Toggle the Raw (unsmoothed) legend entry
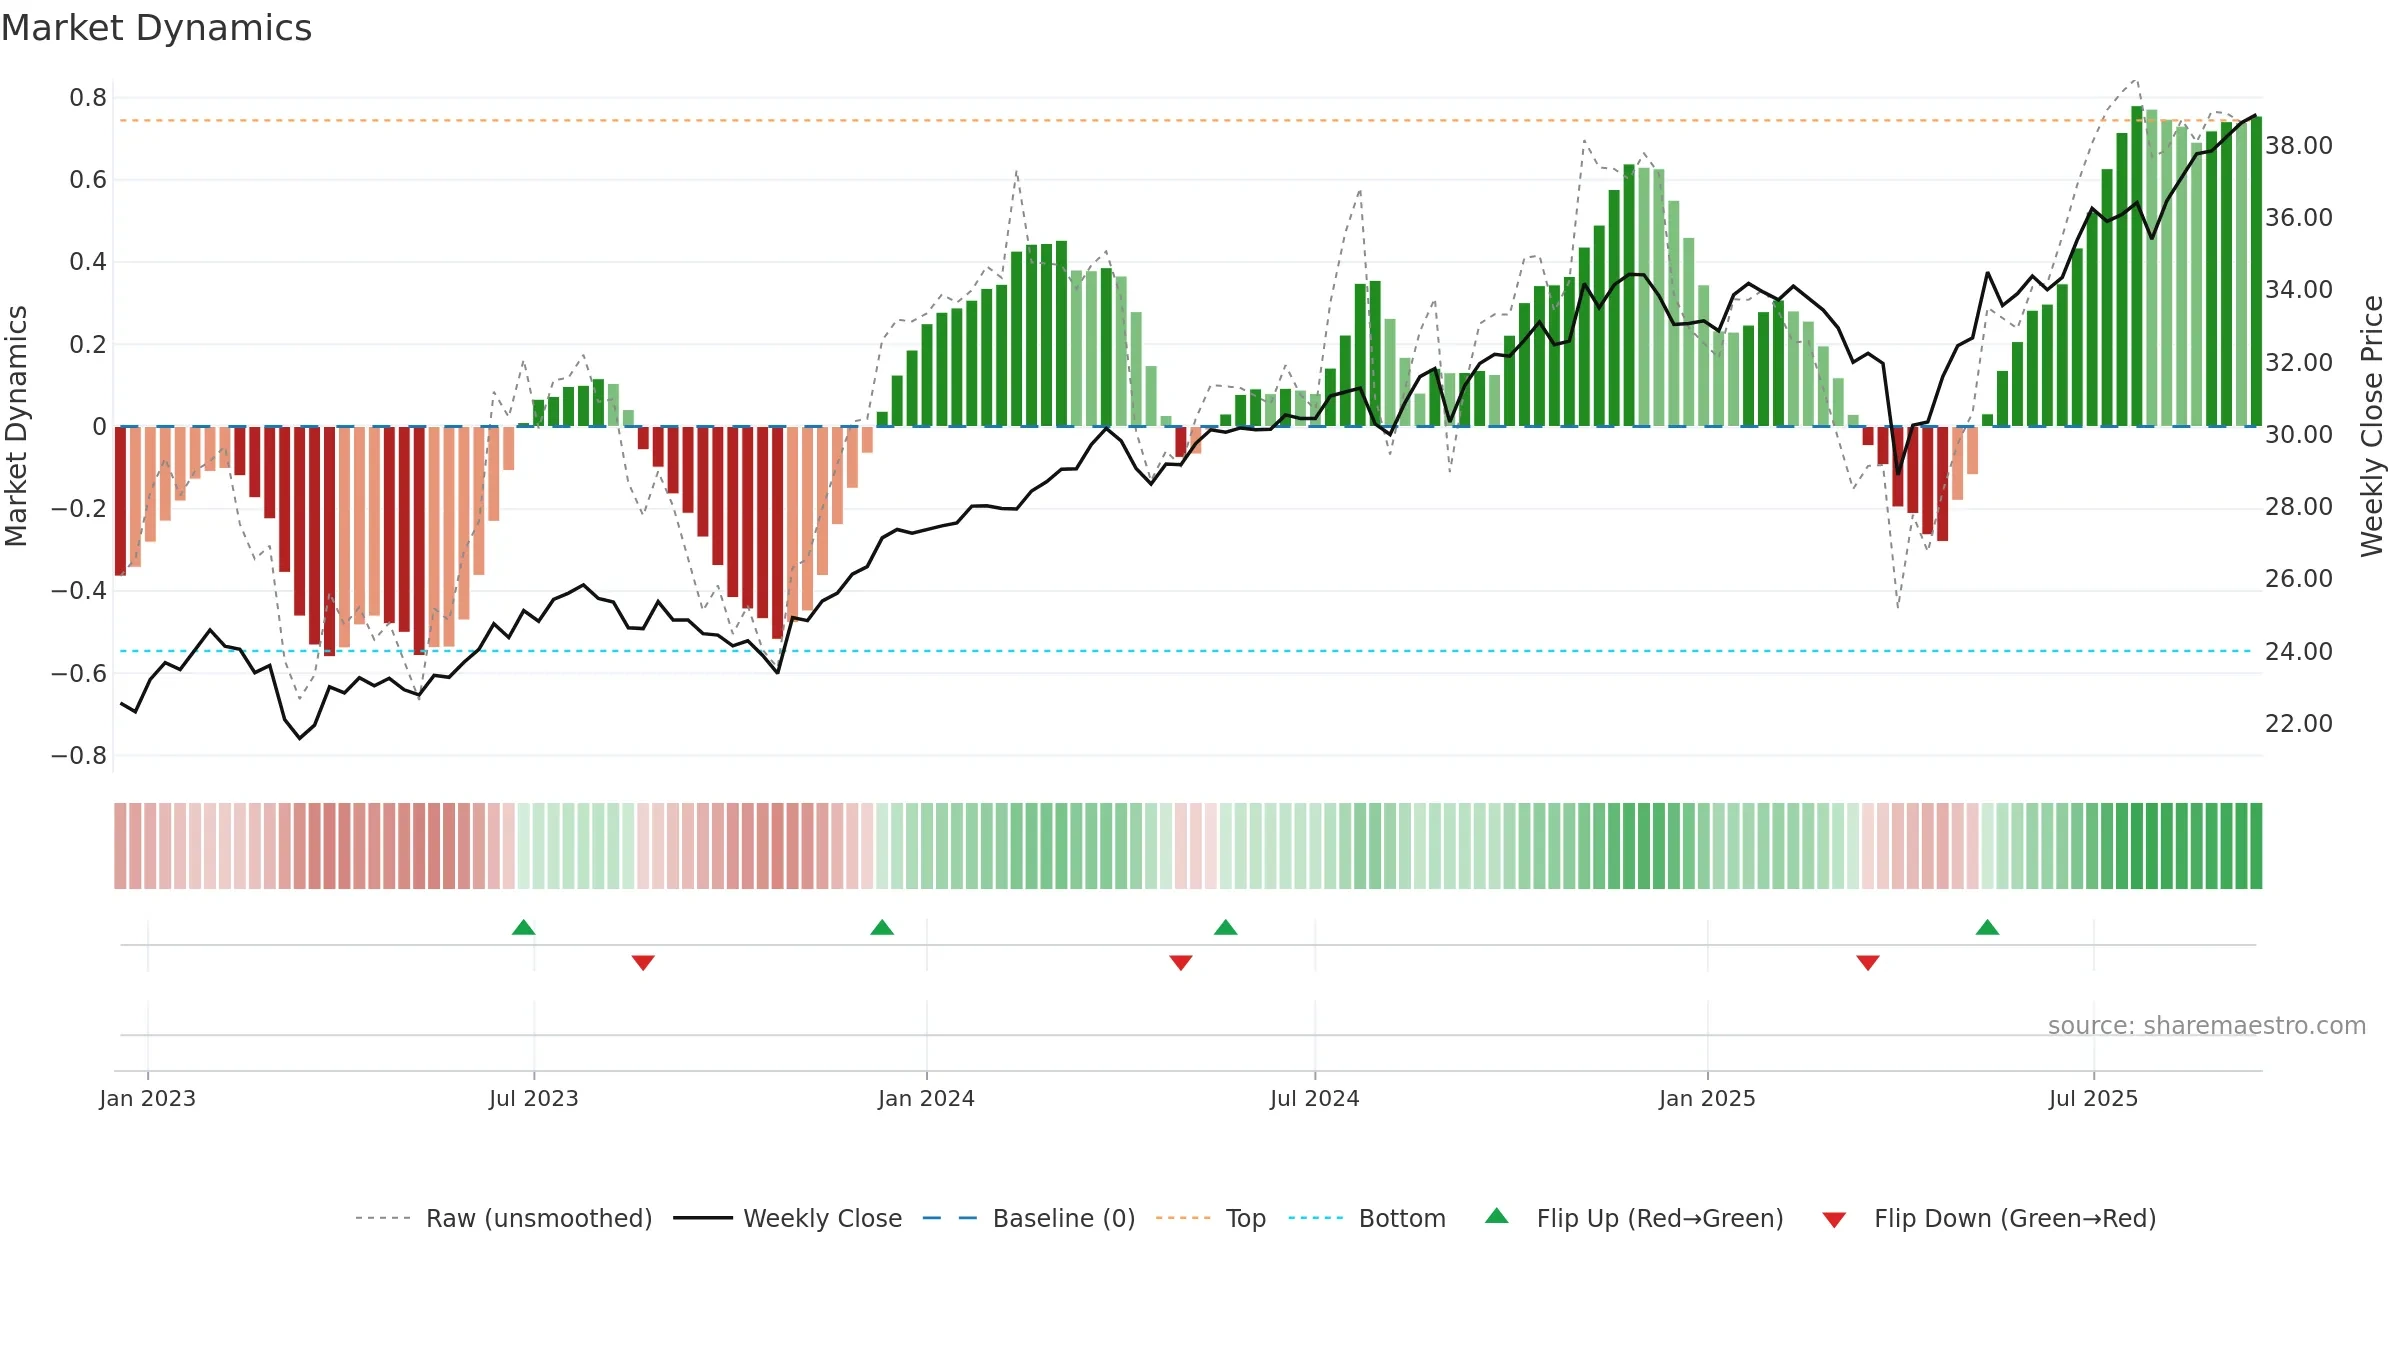 pyautogui.click(x=504, y=1218)
